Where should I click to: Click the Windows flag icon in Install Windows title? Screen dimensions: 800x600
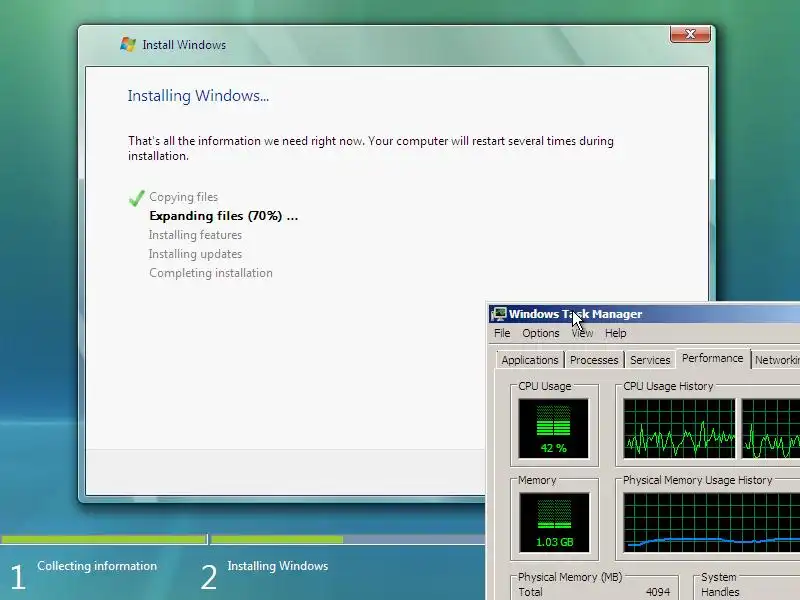point(128,44)
